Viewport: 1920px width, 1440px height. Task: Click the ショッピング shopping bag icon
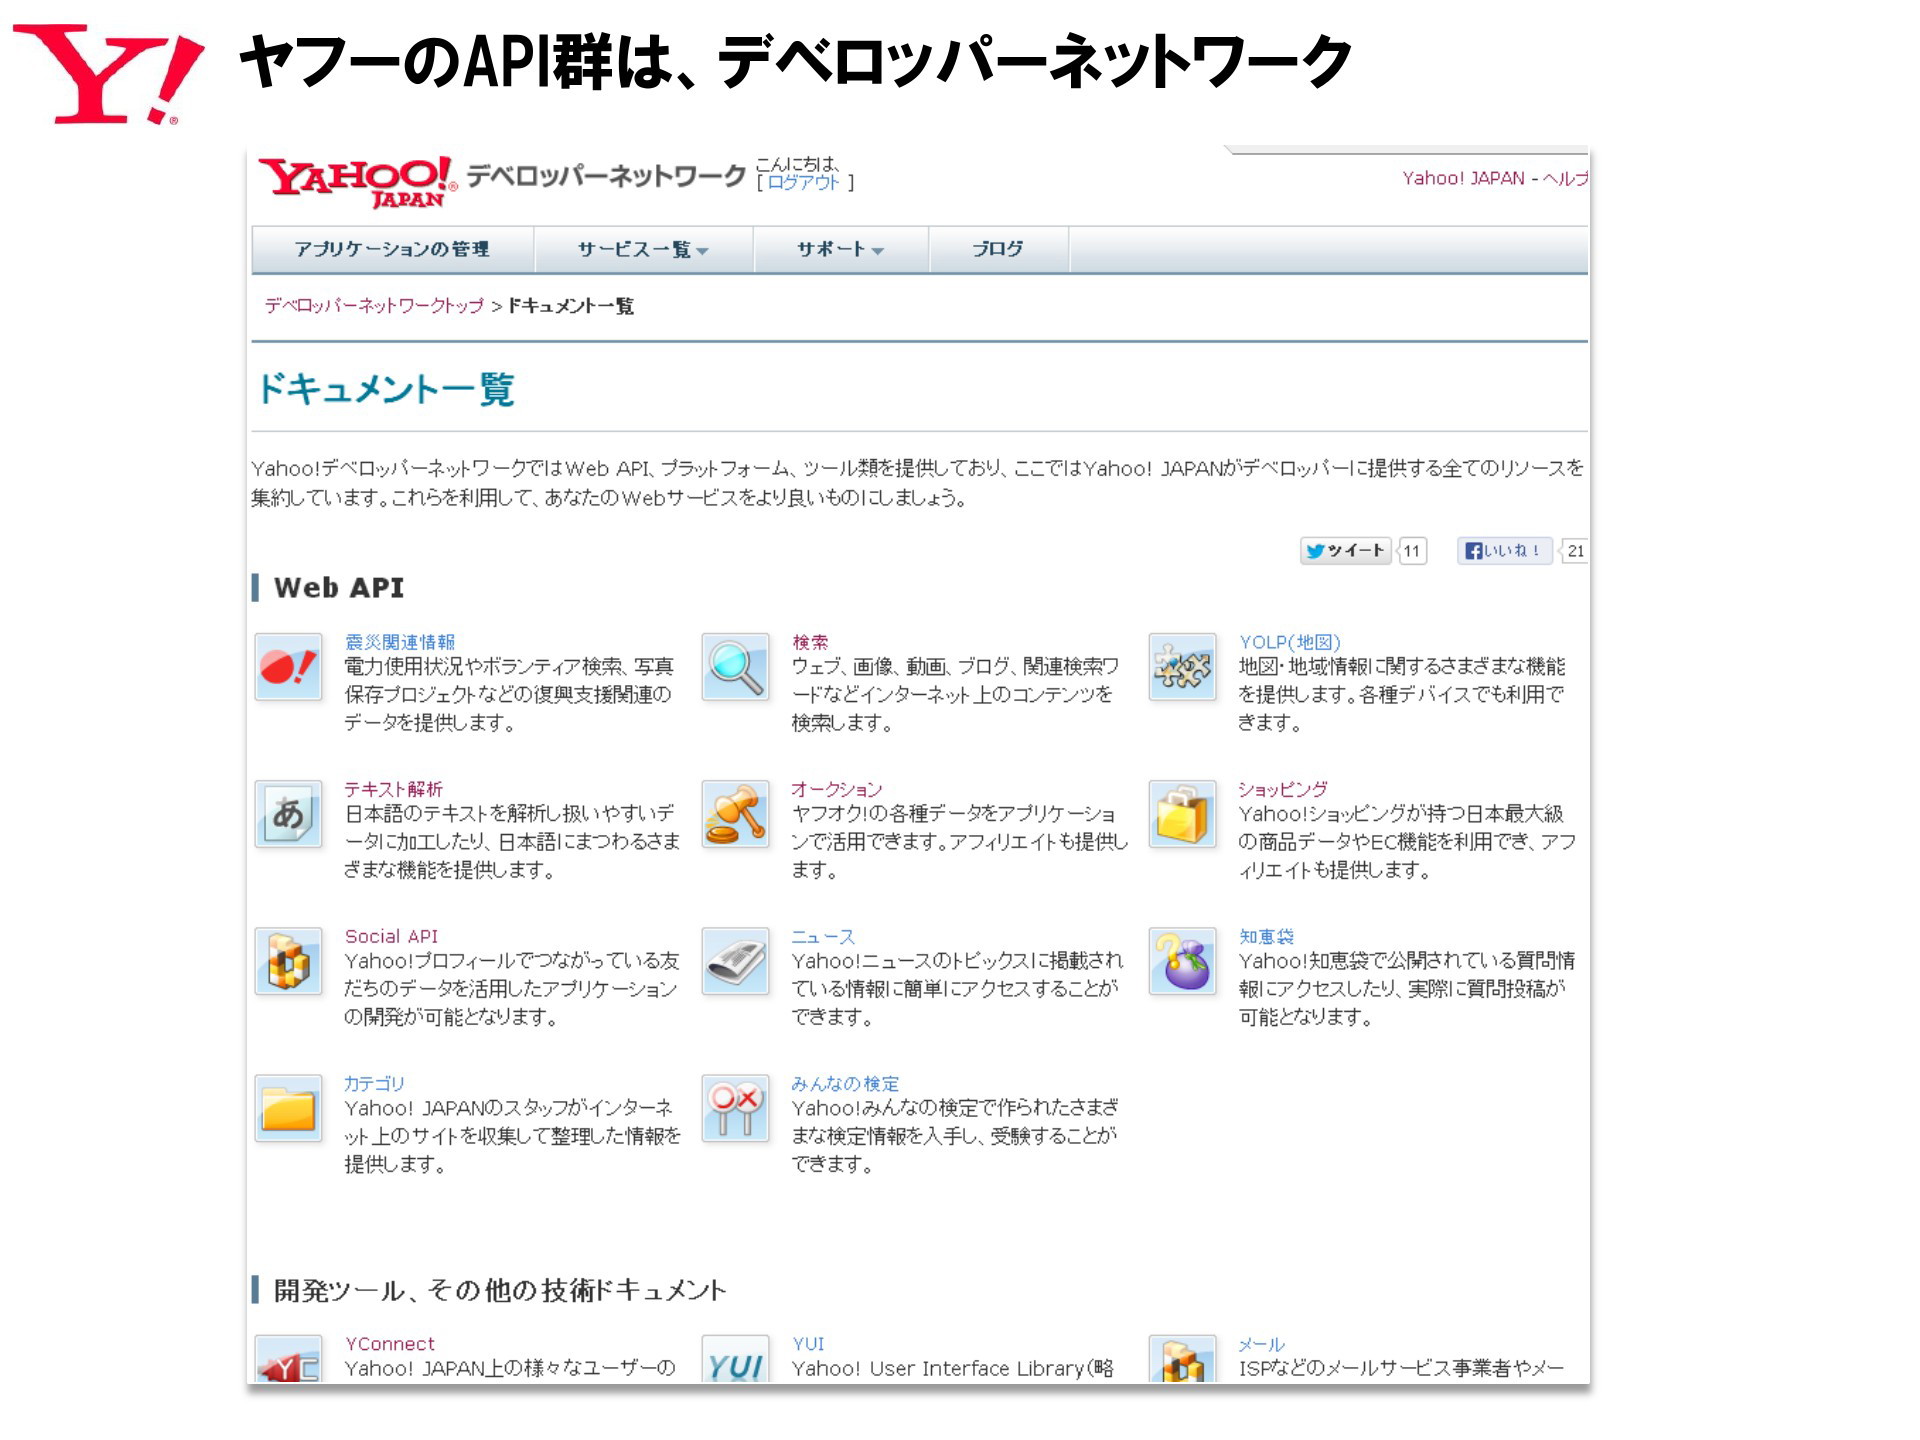click(x=1182, y=814)
